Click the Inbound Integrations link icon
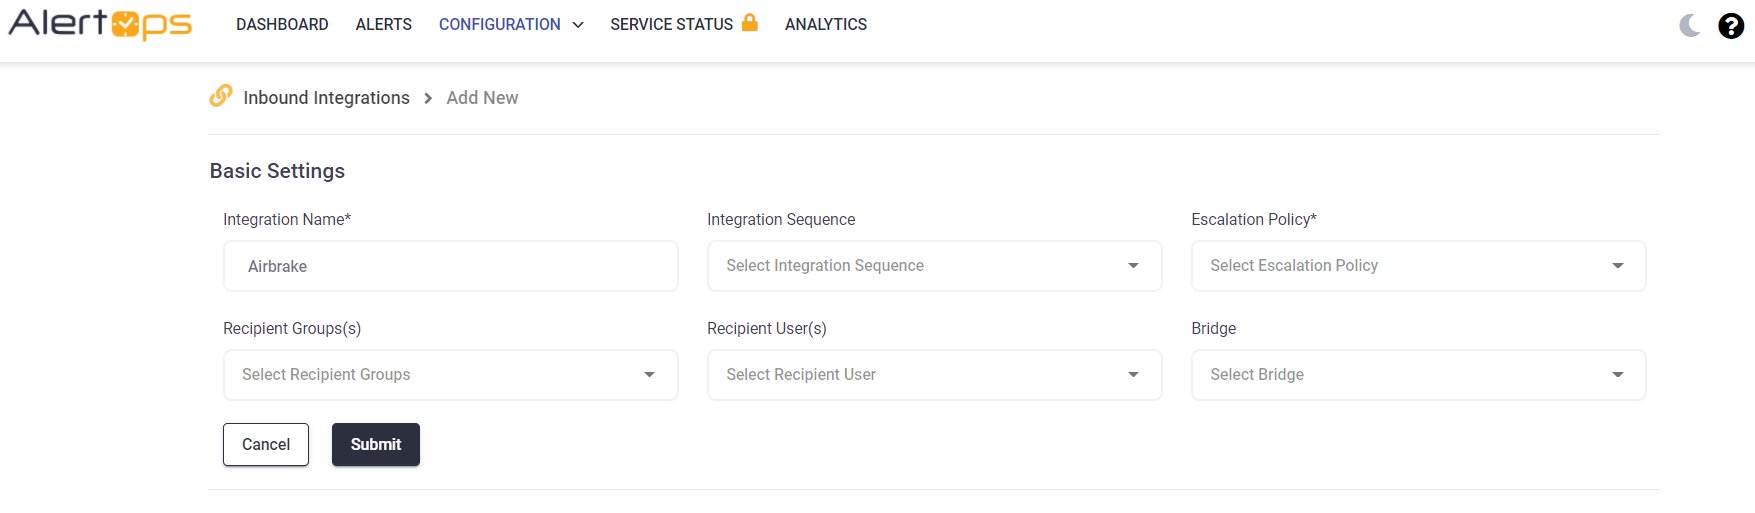Screen dimensions: 1755x513 click(221, 96)
